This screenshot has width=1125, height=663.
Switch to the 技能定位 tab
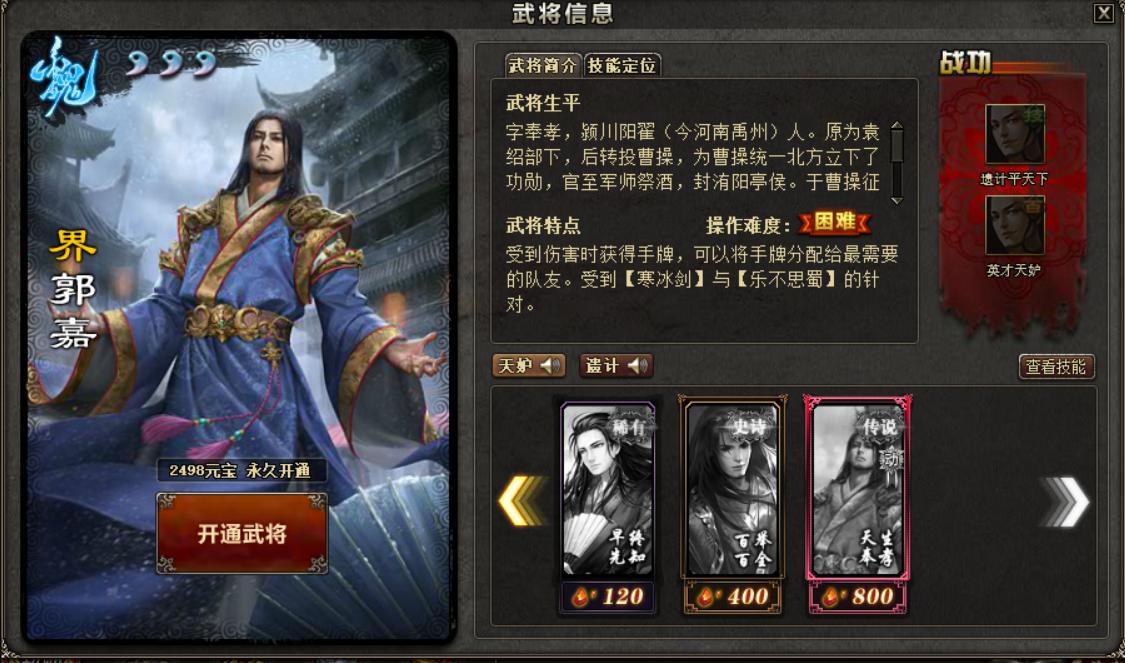pos(622,66)
